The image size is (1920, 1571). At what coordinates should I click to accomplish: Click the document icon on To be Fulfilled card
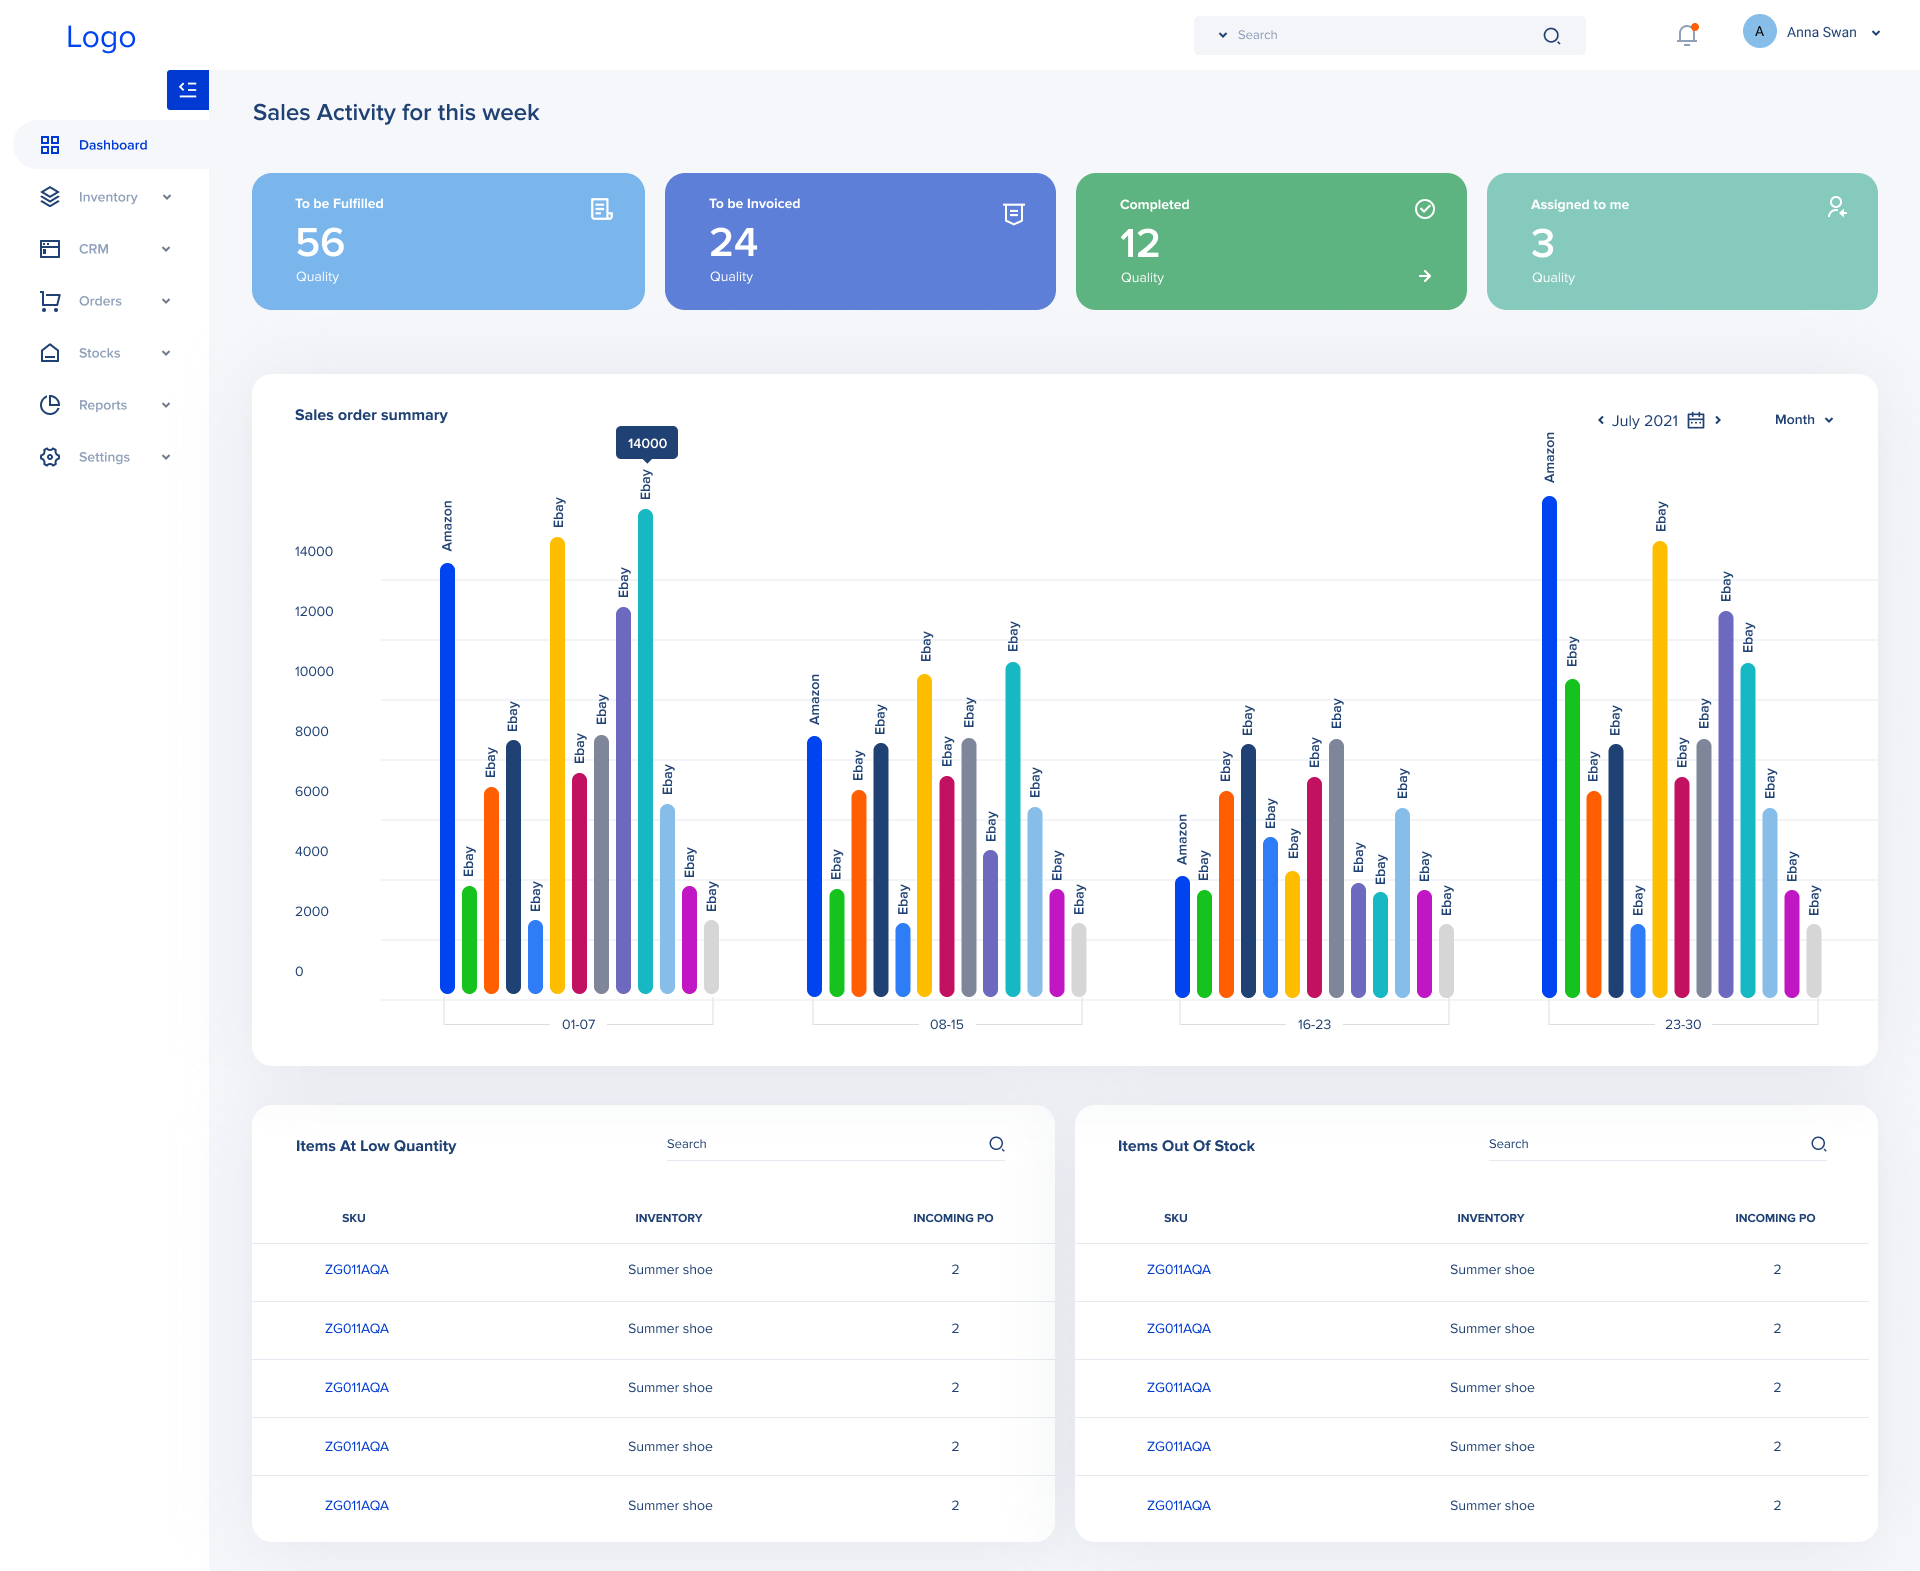(x=601, y=209)
